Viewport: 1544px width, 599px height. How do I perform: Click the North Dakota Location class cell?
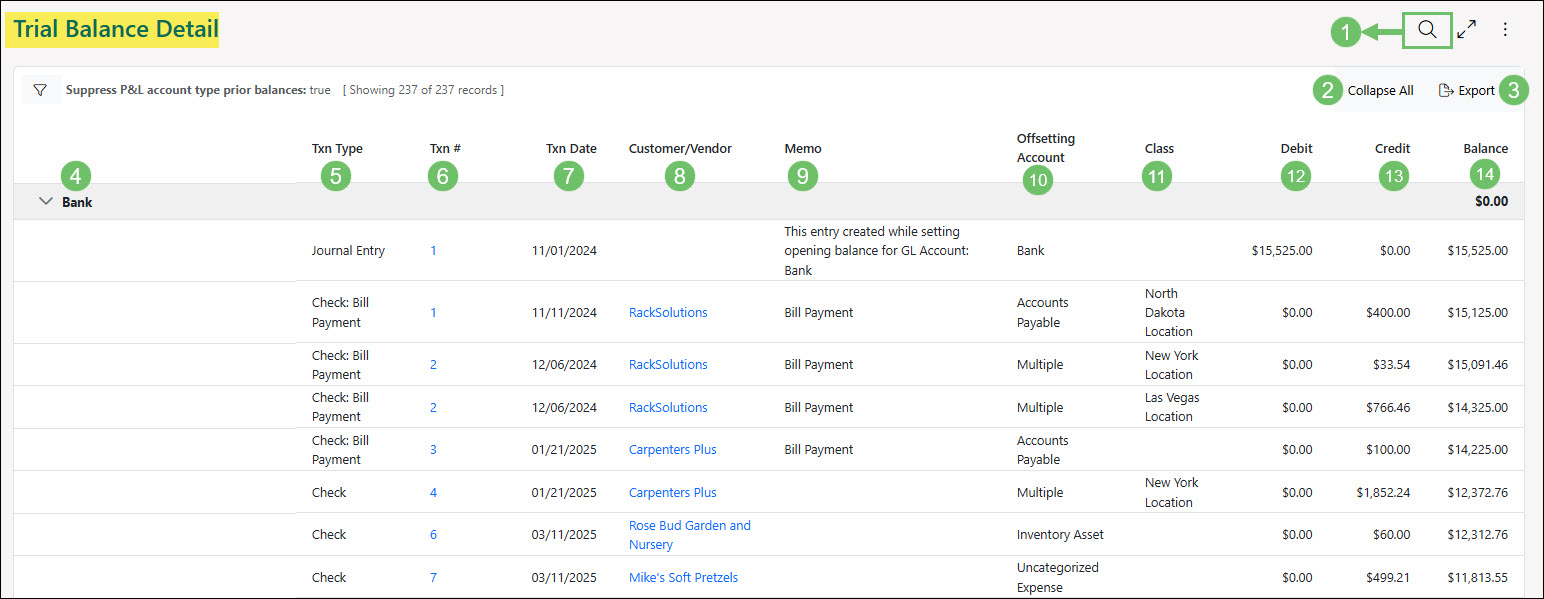(x=1168, y=312)
